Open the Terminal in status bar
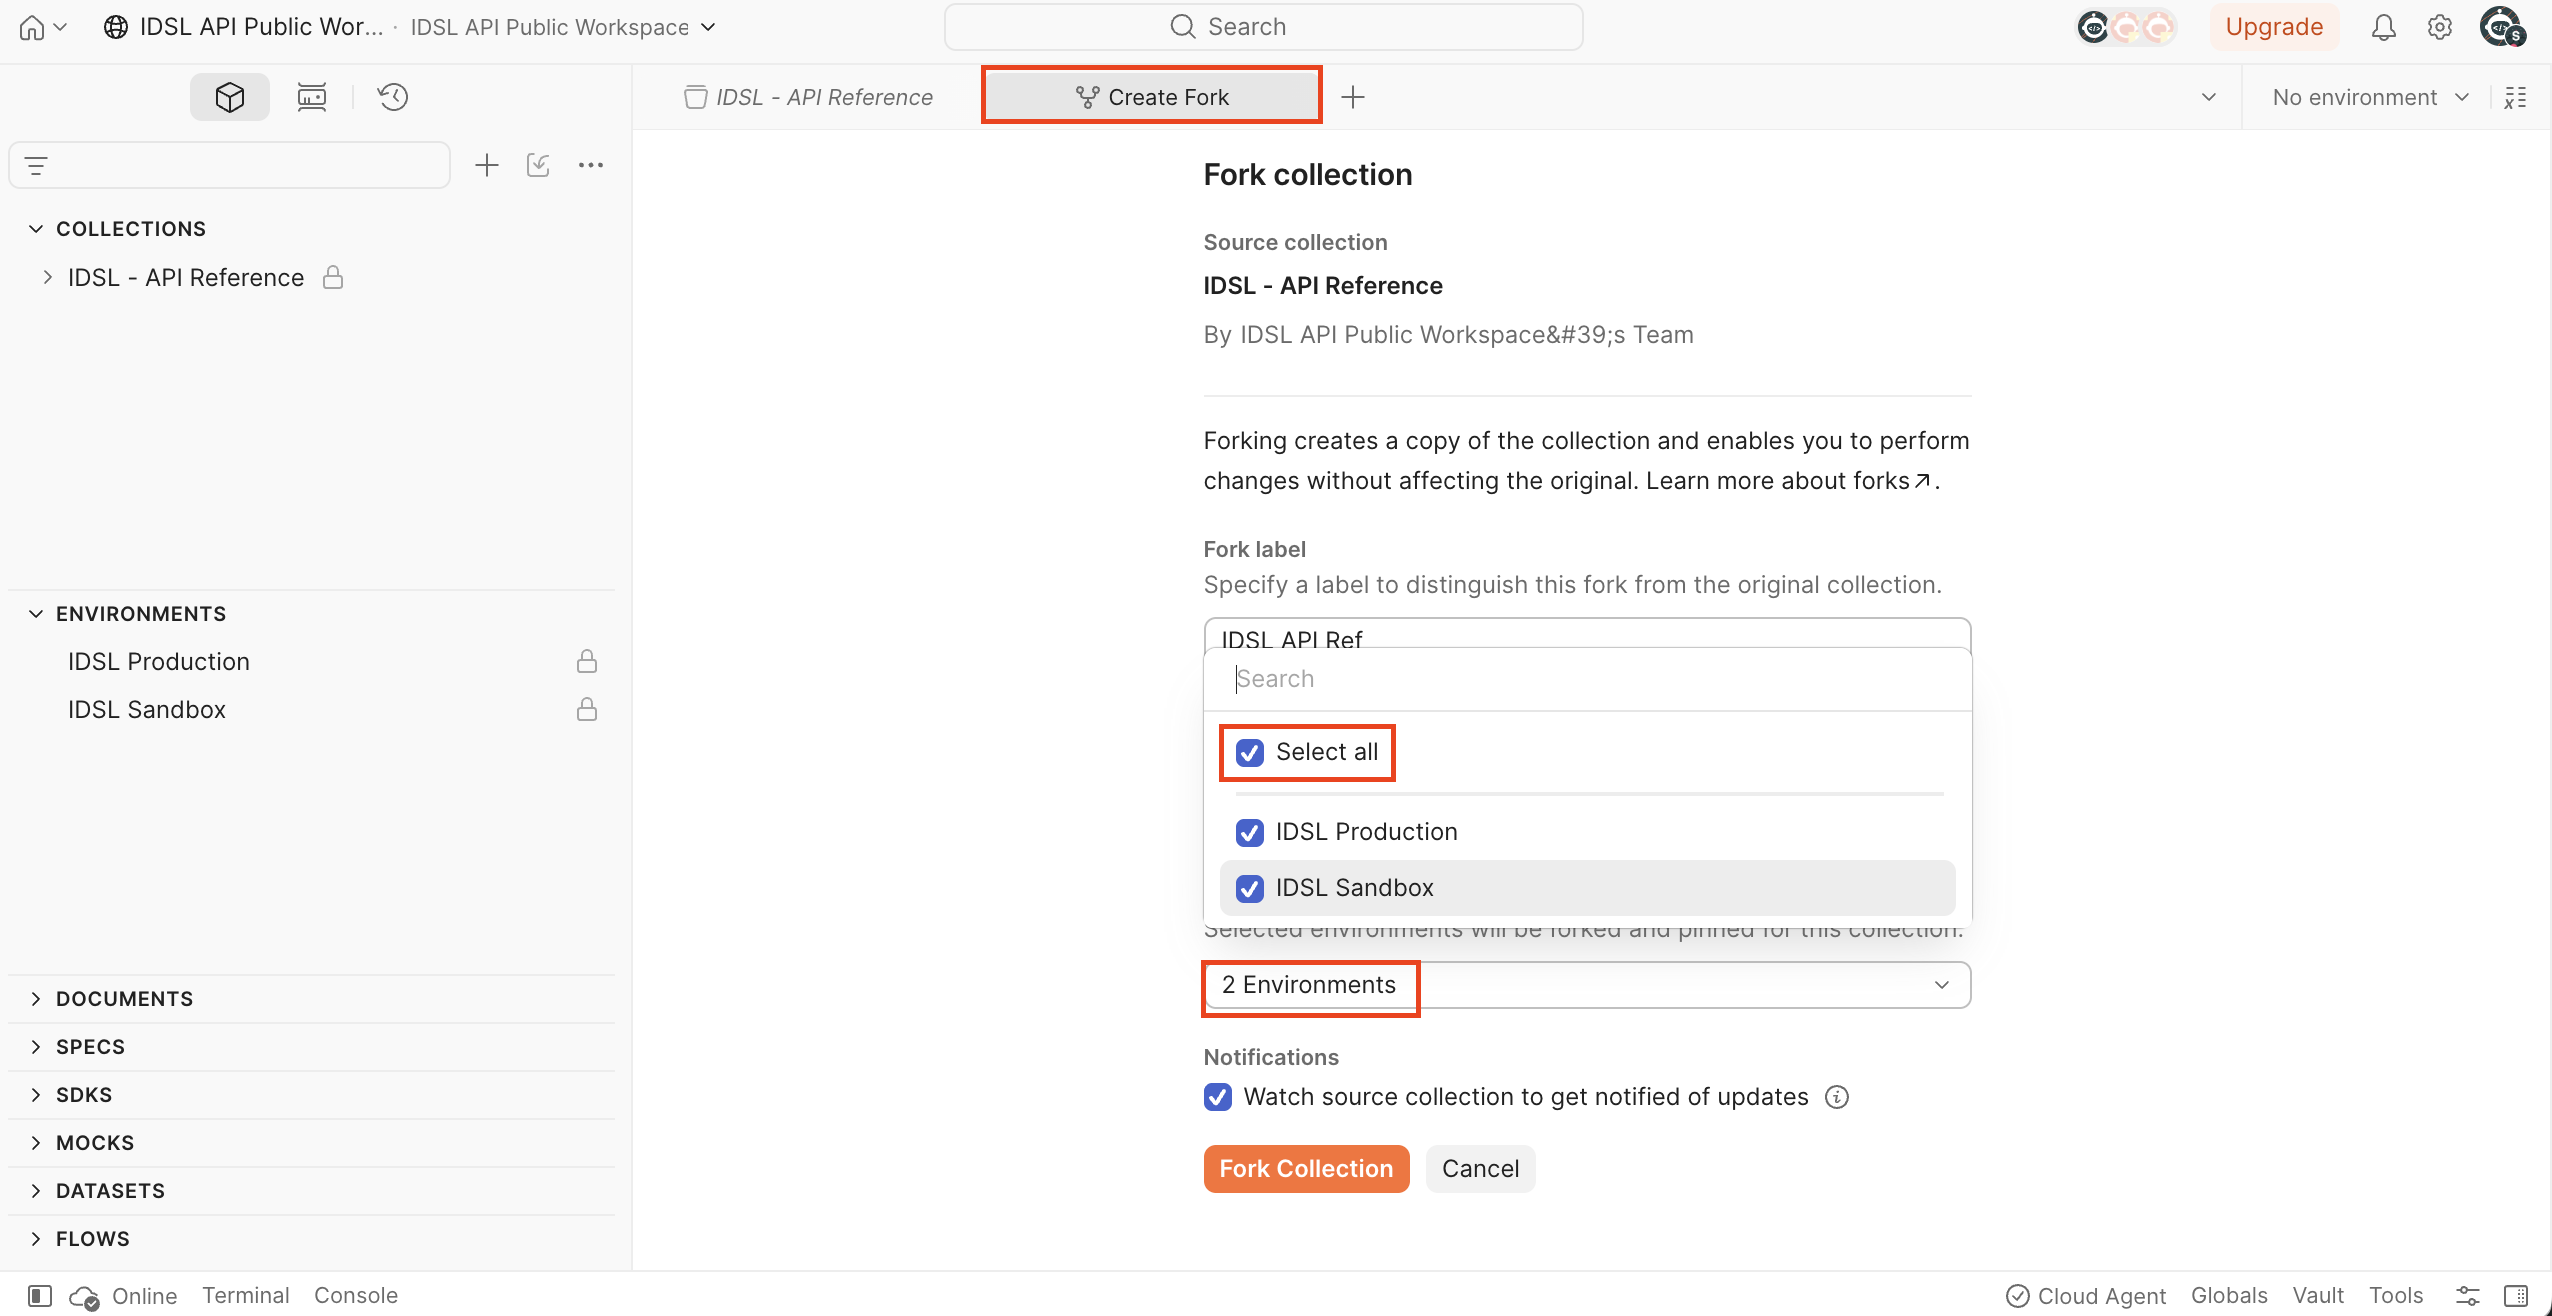Image resolution: width=2552 pixels, height=1316 pixels. pos(246,1296)
